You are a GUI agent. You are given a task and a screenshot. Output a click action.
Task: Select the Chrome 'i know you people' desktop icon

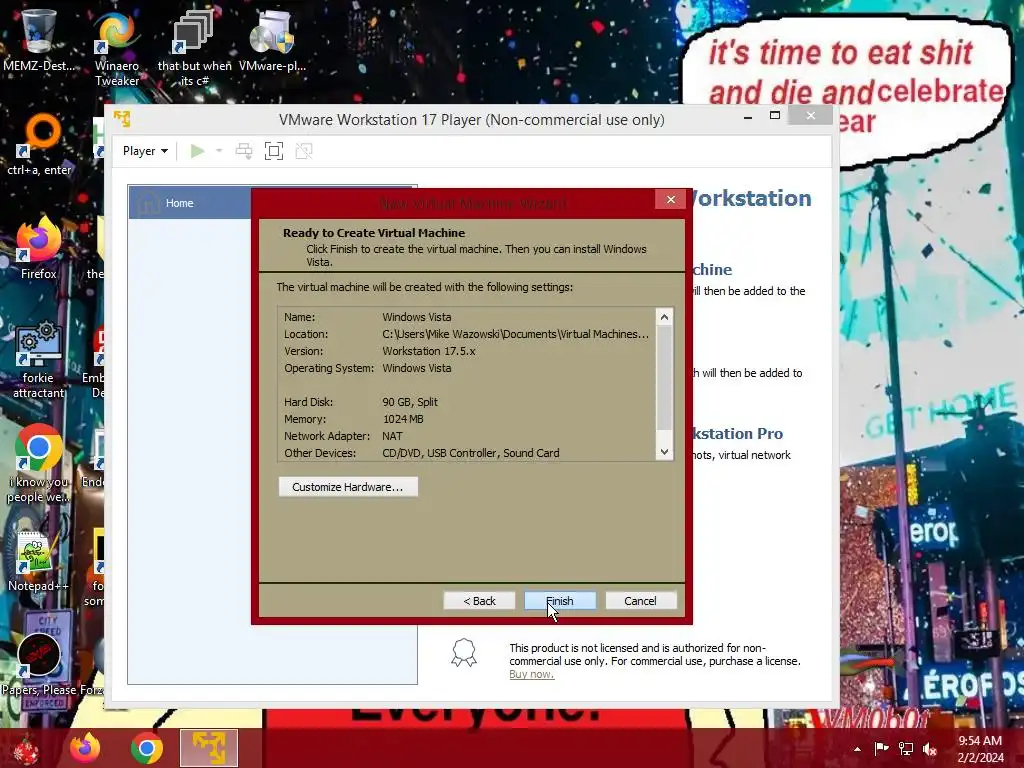click(38, 464)
